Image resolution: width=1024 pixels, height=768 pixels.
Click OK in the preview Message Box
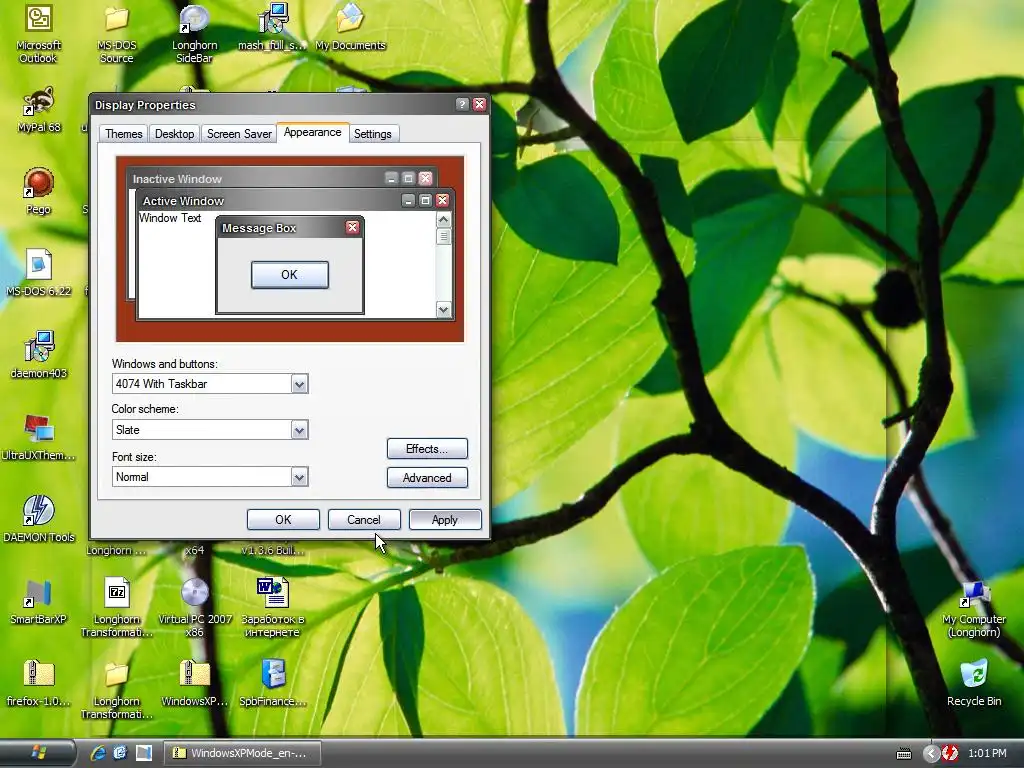289,275
